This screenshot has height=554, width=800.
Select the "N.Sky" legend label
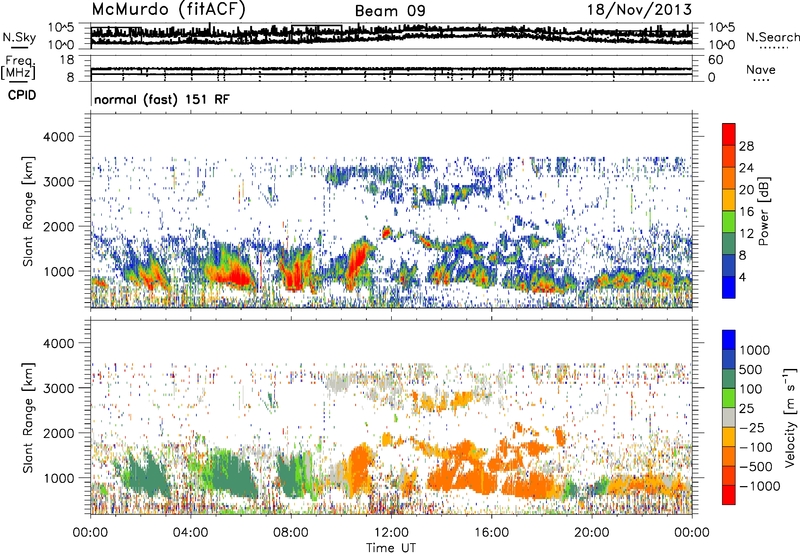point(19,37)
